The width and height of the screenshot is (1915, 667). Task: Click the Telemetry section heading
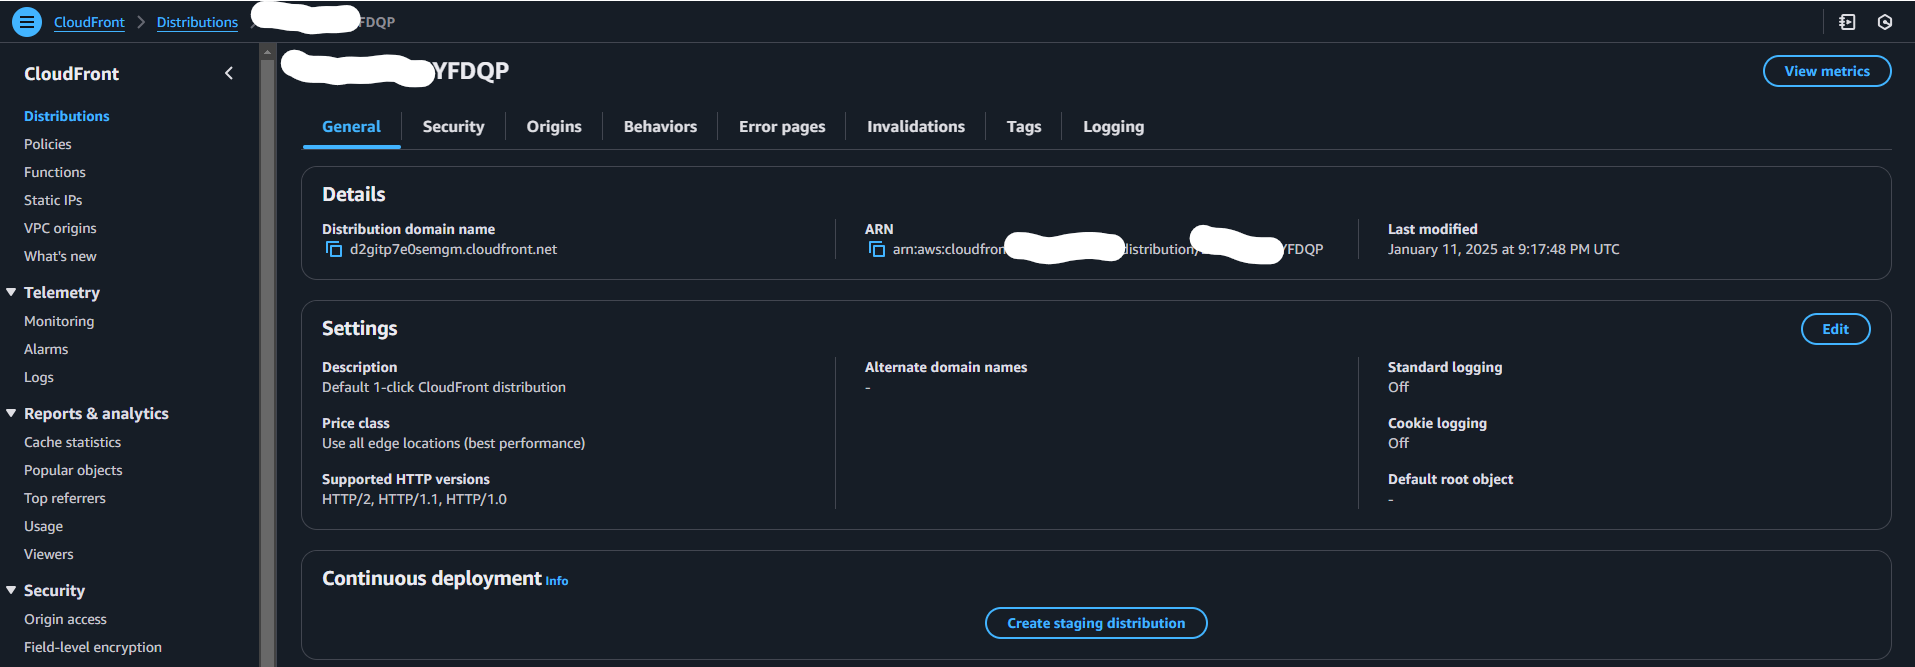(62, 292)
